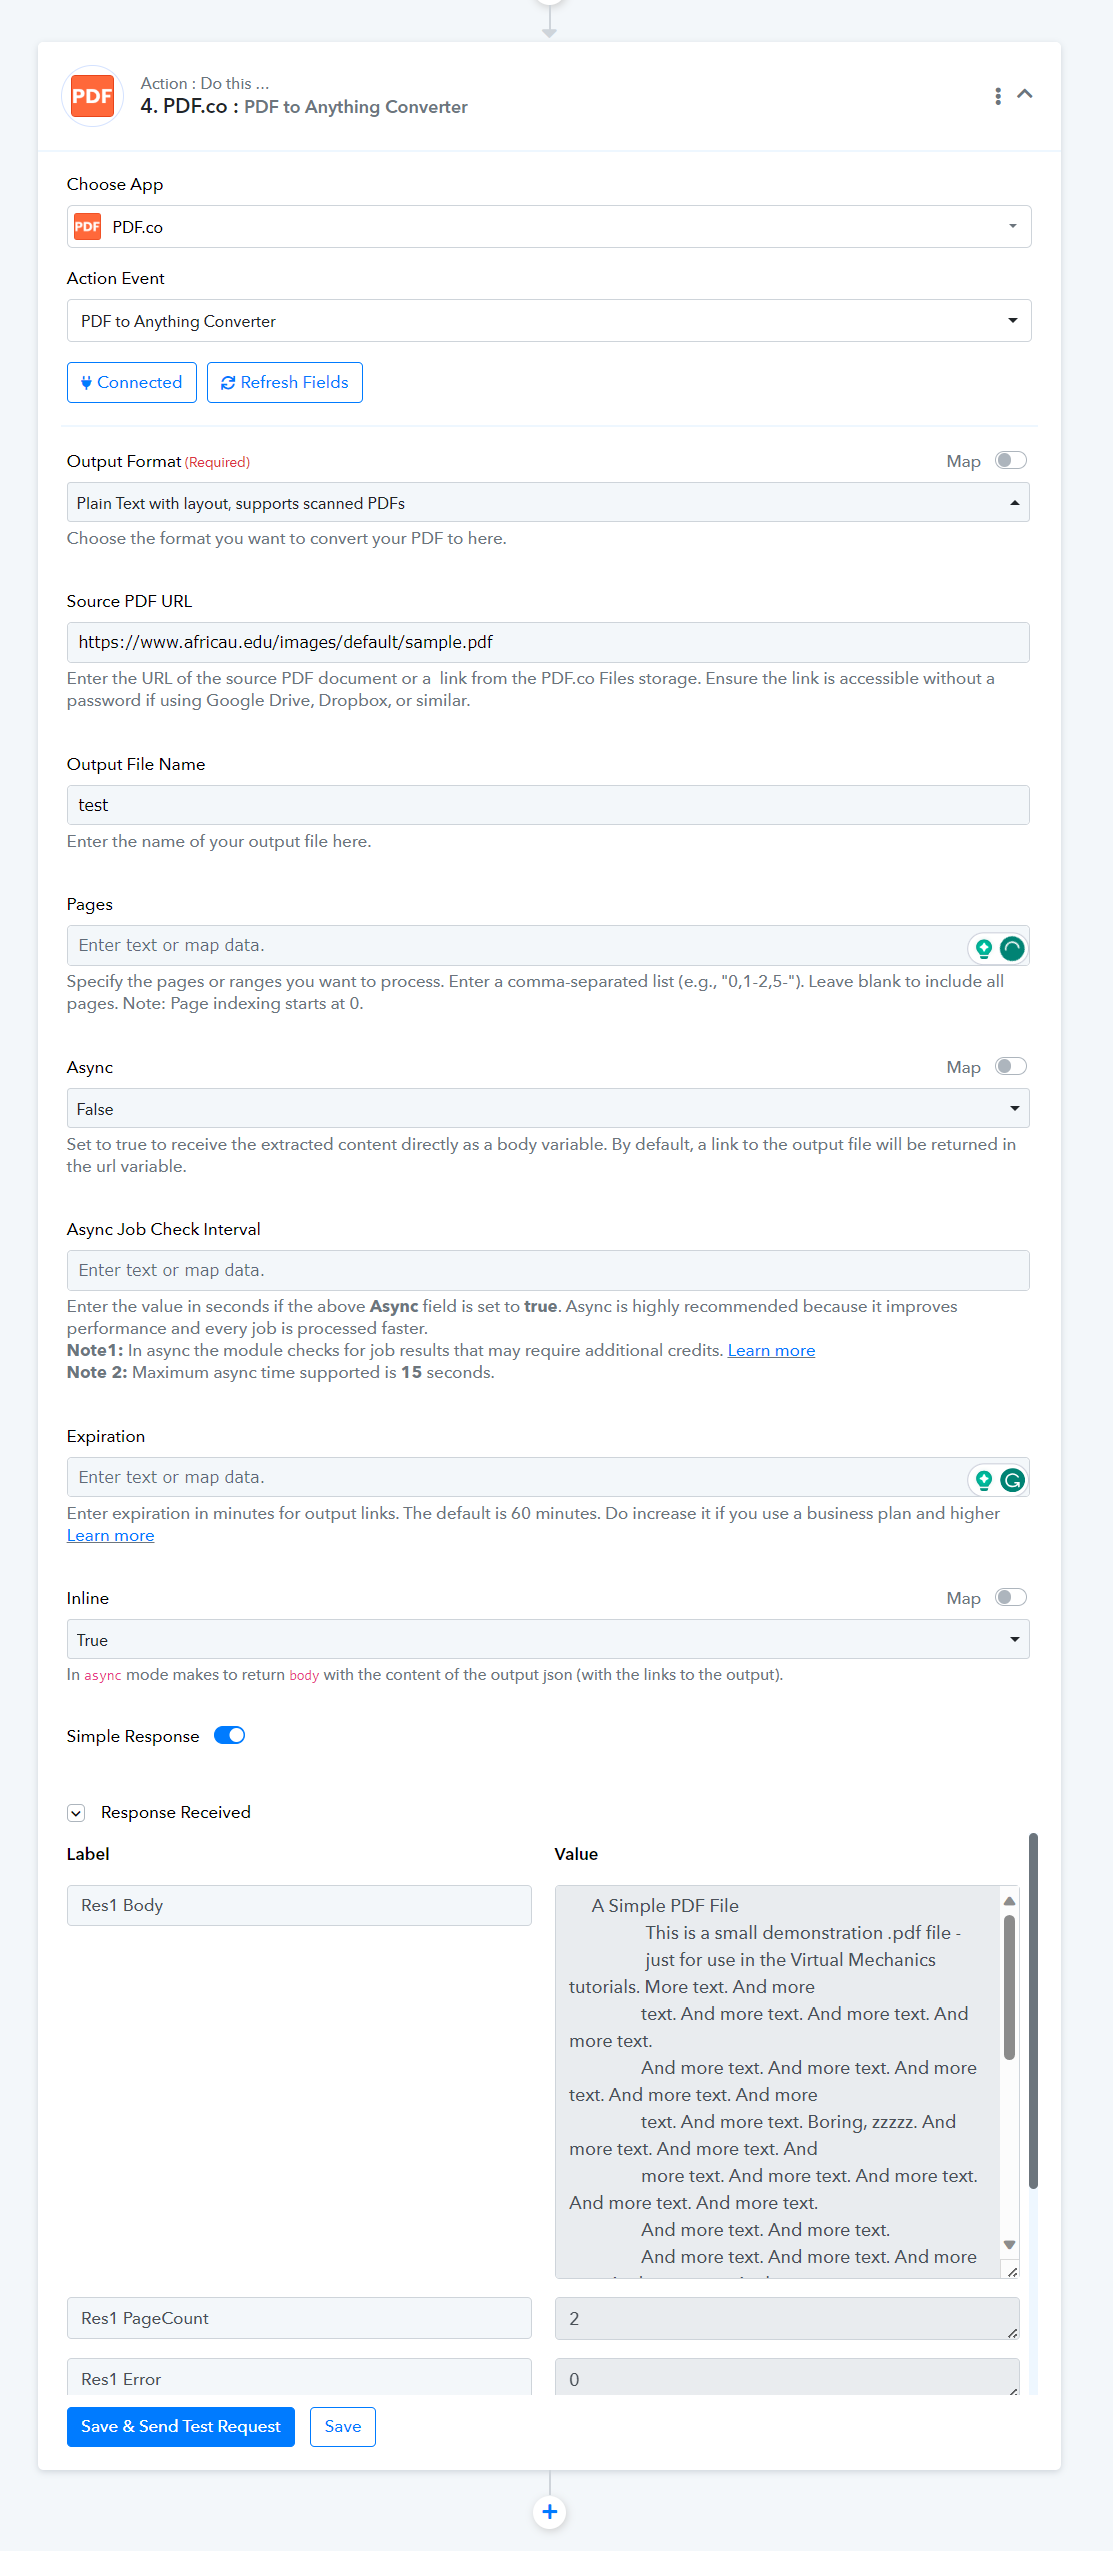
Task: Open the Inline True dropdown
Action: coord(548,1639)
